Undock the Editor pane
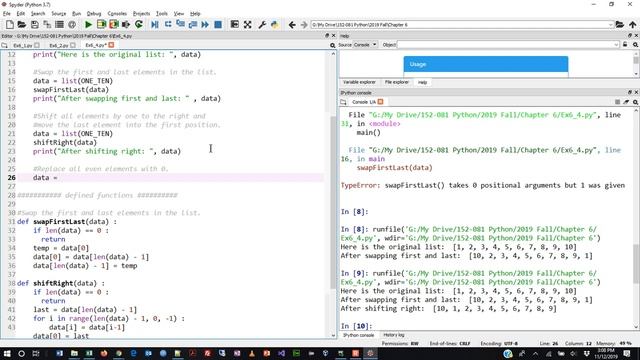This screenshot has width=640, height=360. [327, 36]
